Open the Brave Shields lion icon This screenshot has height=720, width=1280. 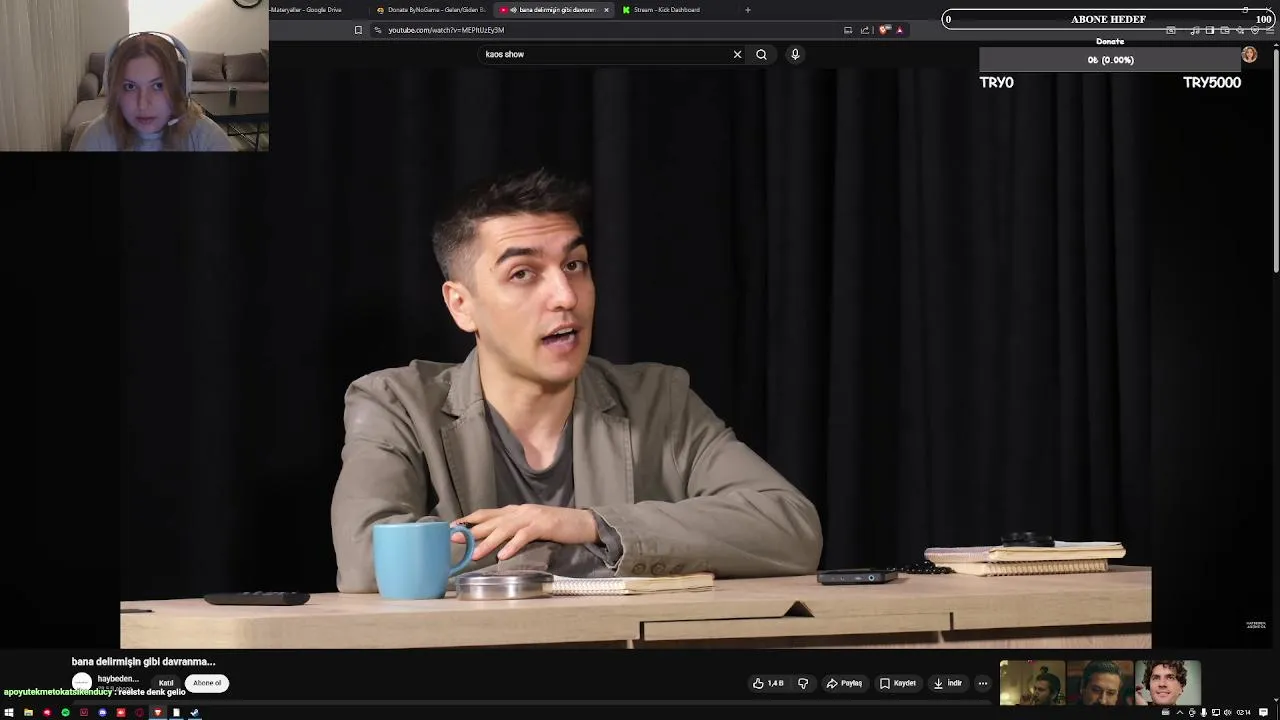point(884,30)
